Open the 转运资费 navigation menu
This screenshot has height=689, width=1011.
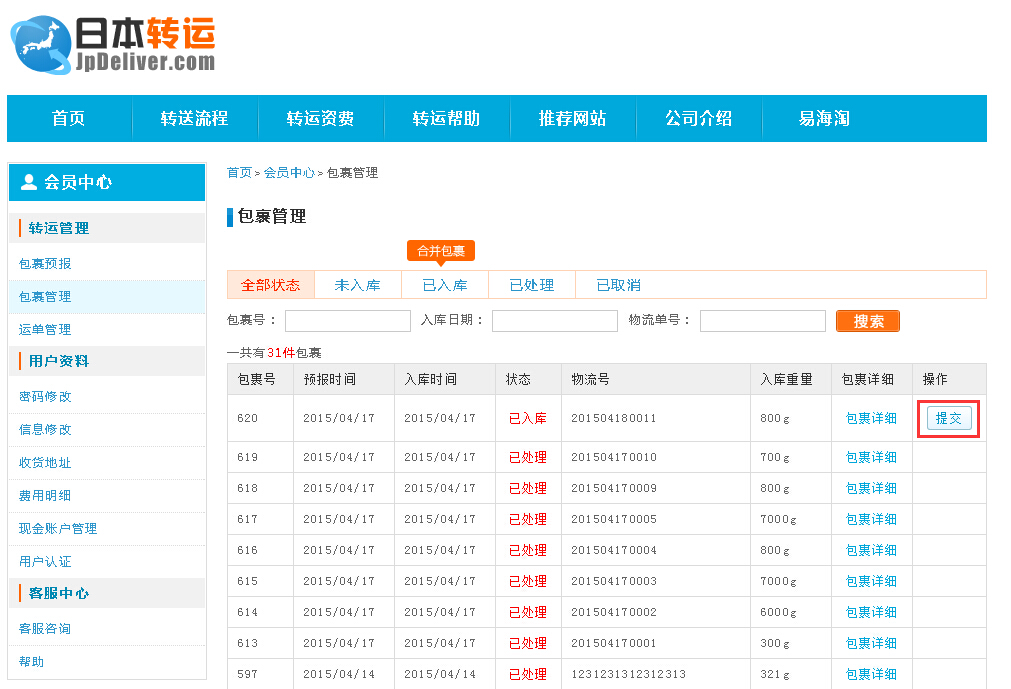[321, 118]
